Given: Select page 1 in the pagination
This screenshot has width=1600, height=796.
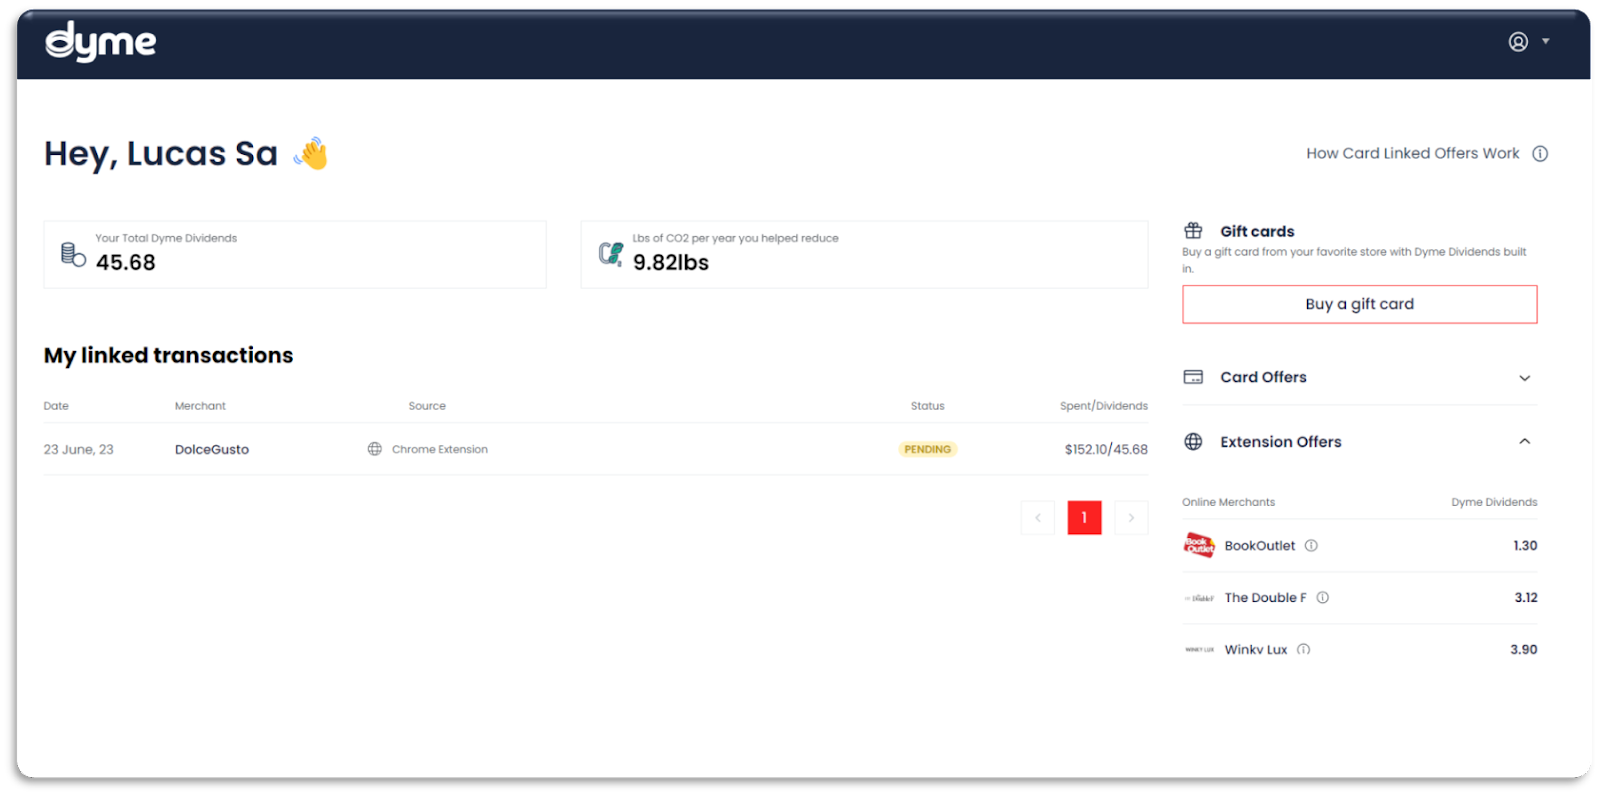Looking at the screenshot, I should point(1084,518).
